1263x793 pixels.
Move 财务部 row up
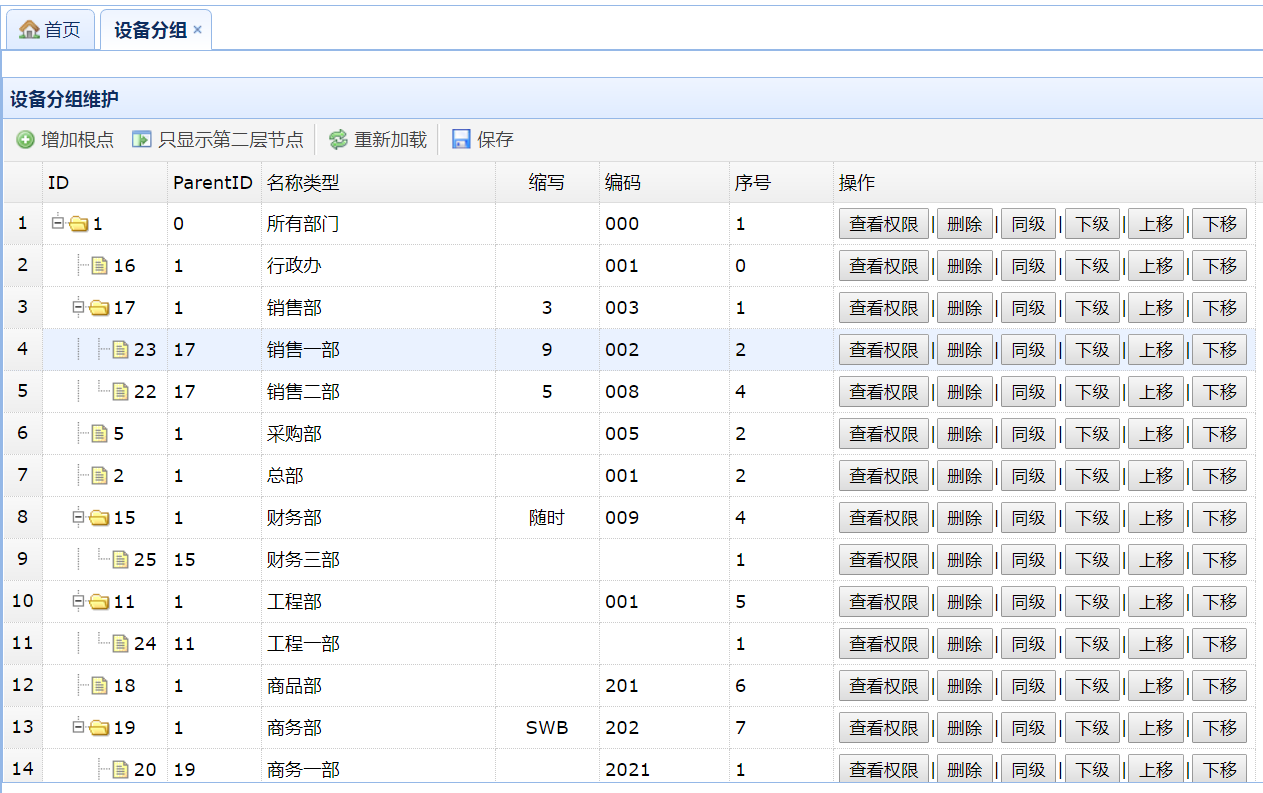coord(1156,518)
